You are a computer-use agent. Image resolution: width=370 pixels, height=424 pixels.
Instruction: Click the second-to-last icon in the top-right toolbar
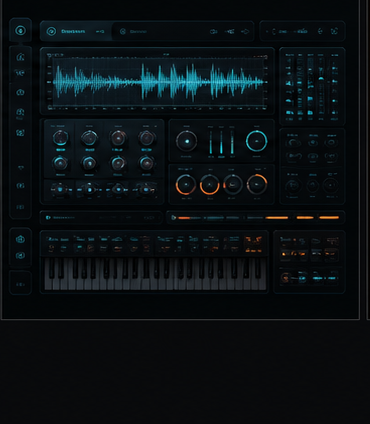coord(320,31)
